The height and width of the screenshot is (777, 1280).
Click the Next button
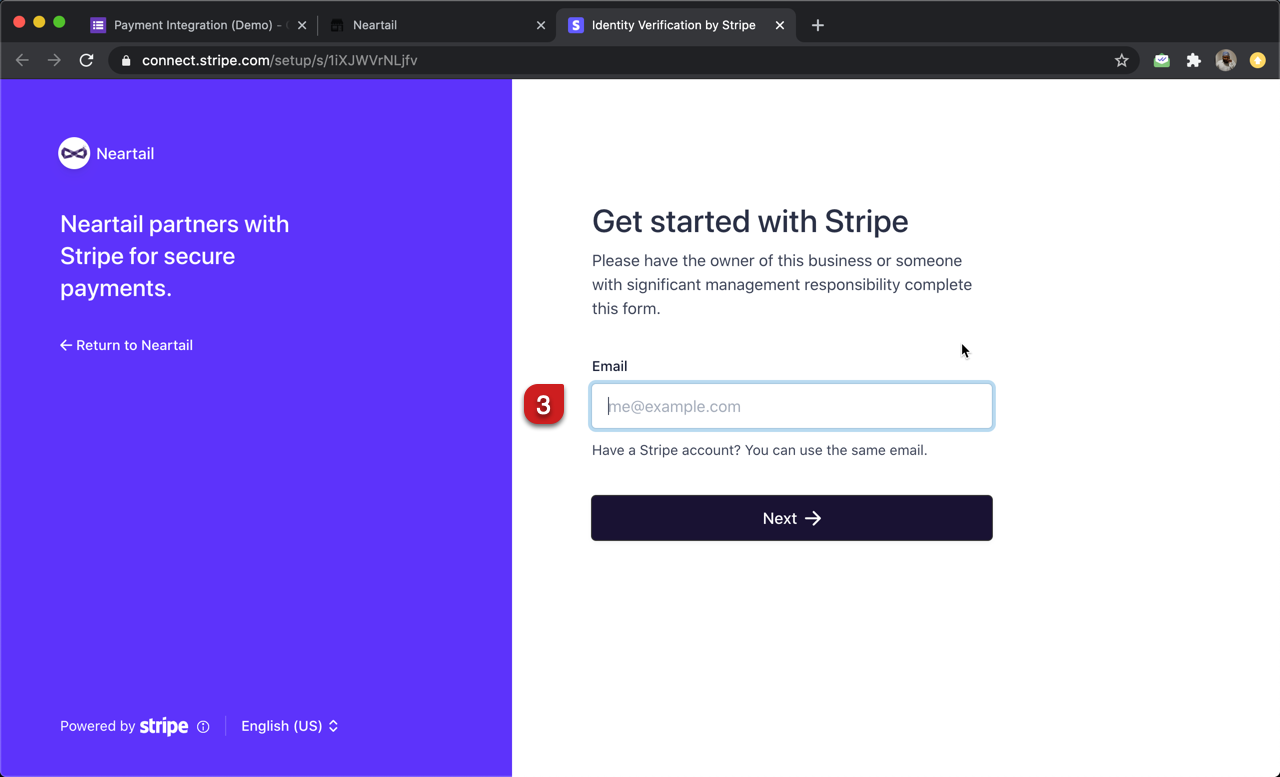click(x=791, y=518)
